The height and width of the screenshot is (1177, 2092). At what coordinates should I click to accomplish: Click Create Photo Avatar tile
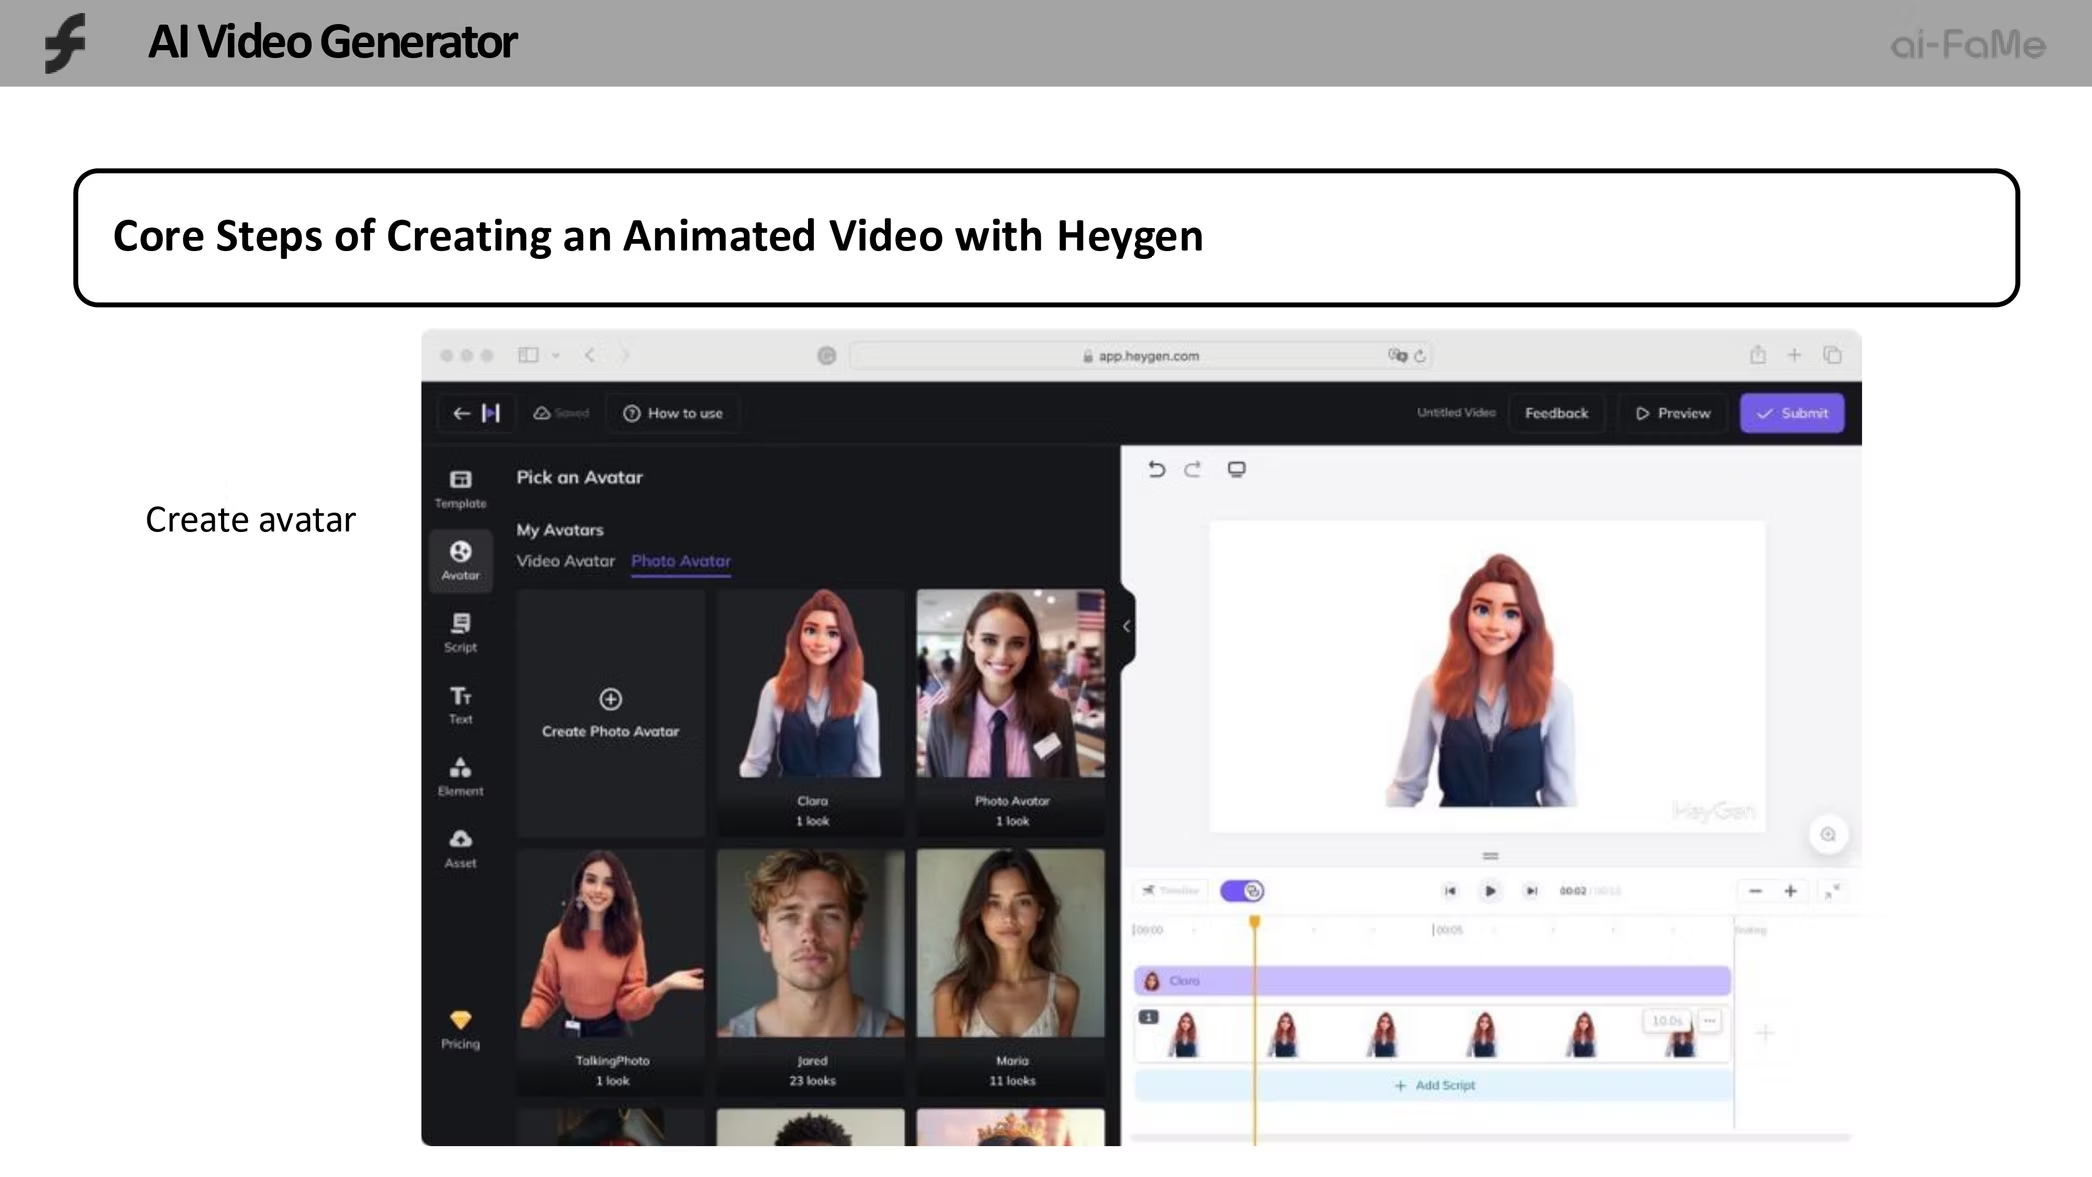pos(610,712)
